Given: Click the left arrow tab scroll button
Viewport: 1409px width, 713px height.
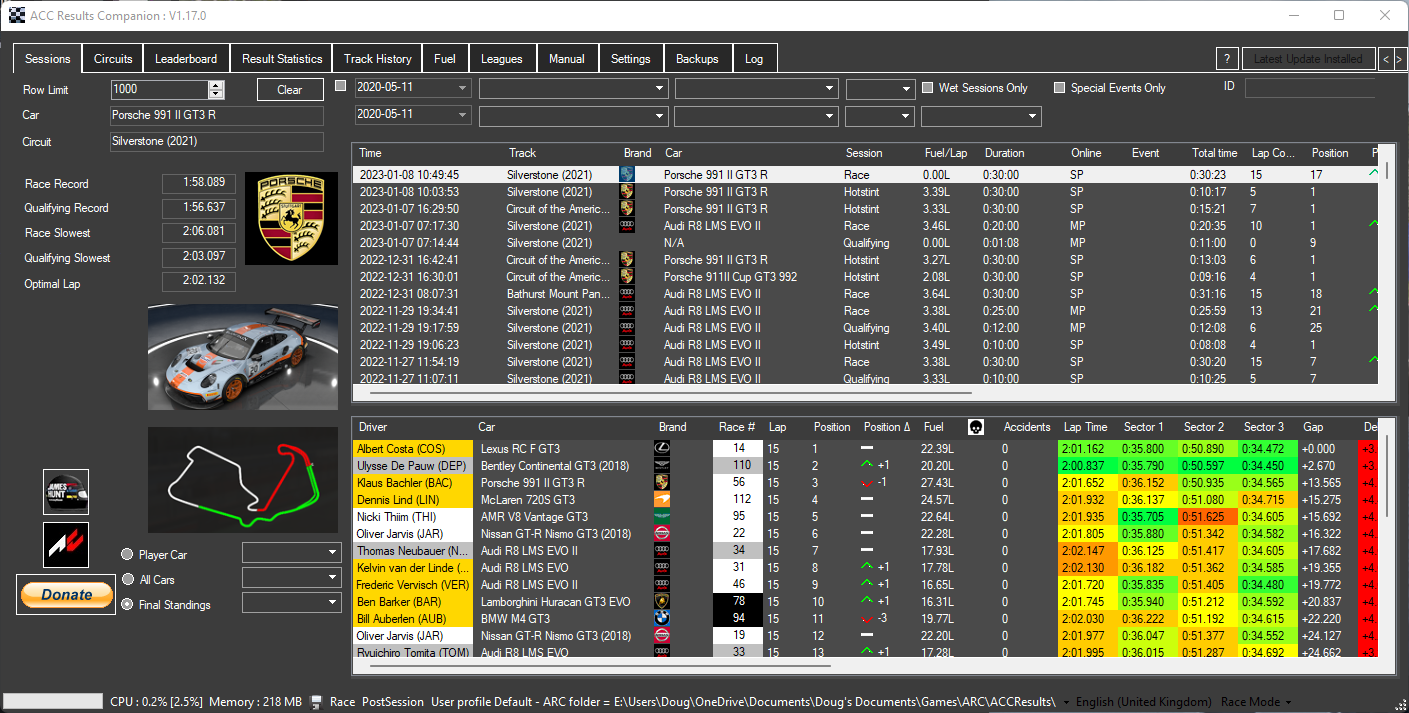Looking at the screenshot, I should pyautogui.click(x=1386, y=59).
